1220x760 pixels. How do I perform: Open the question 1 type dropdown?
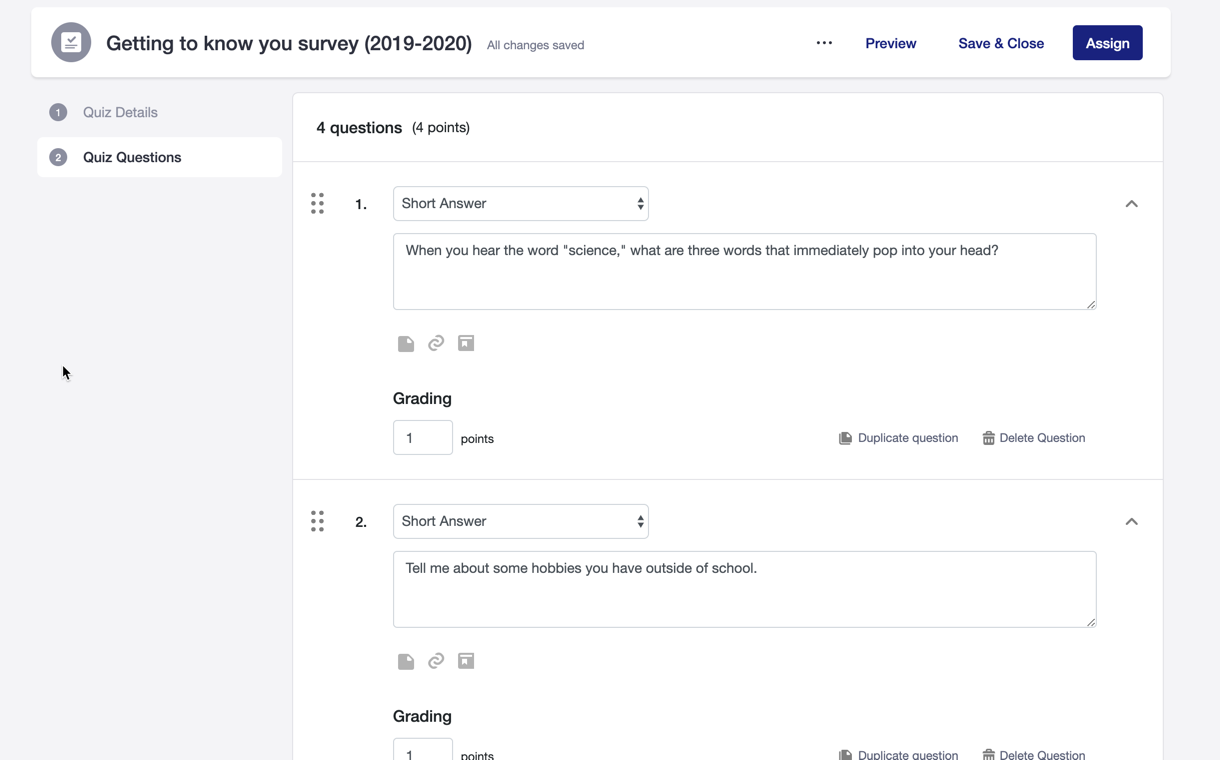click(520, 204)
